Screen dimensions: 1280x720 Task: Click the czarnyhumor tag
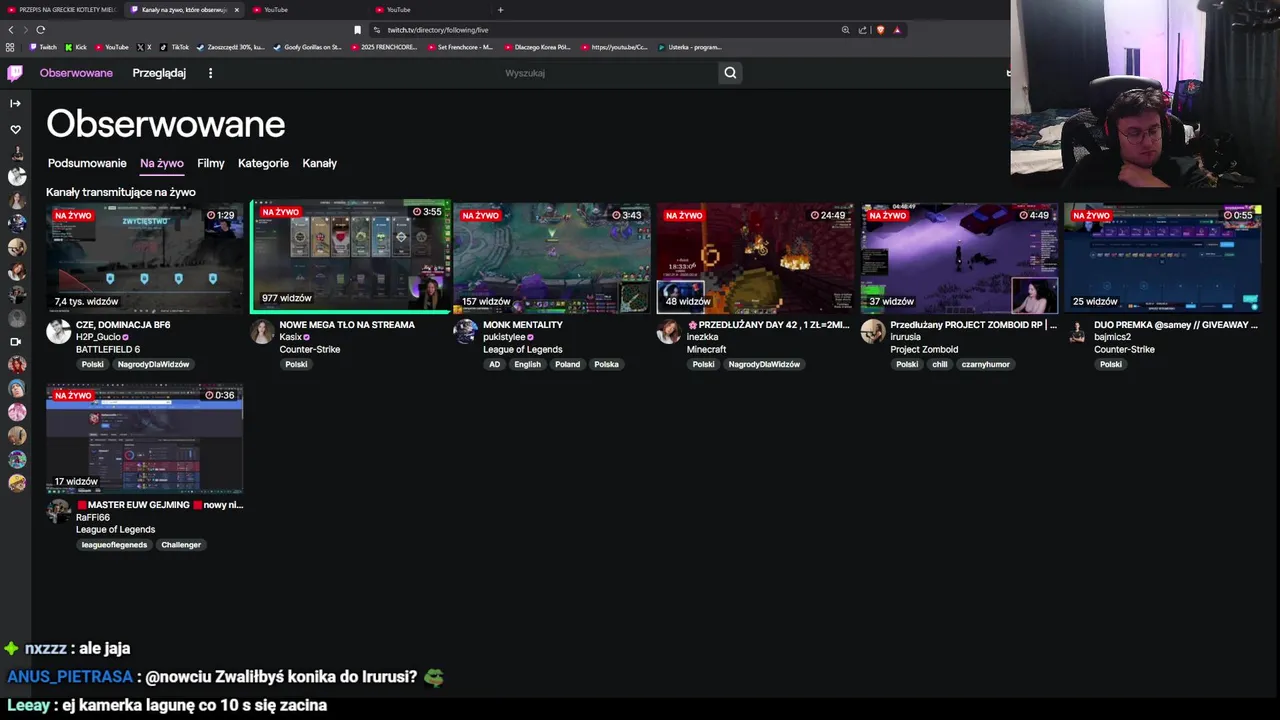[986, 364]
